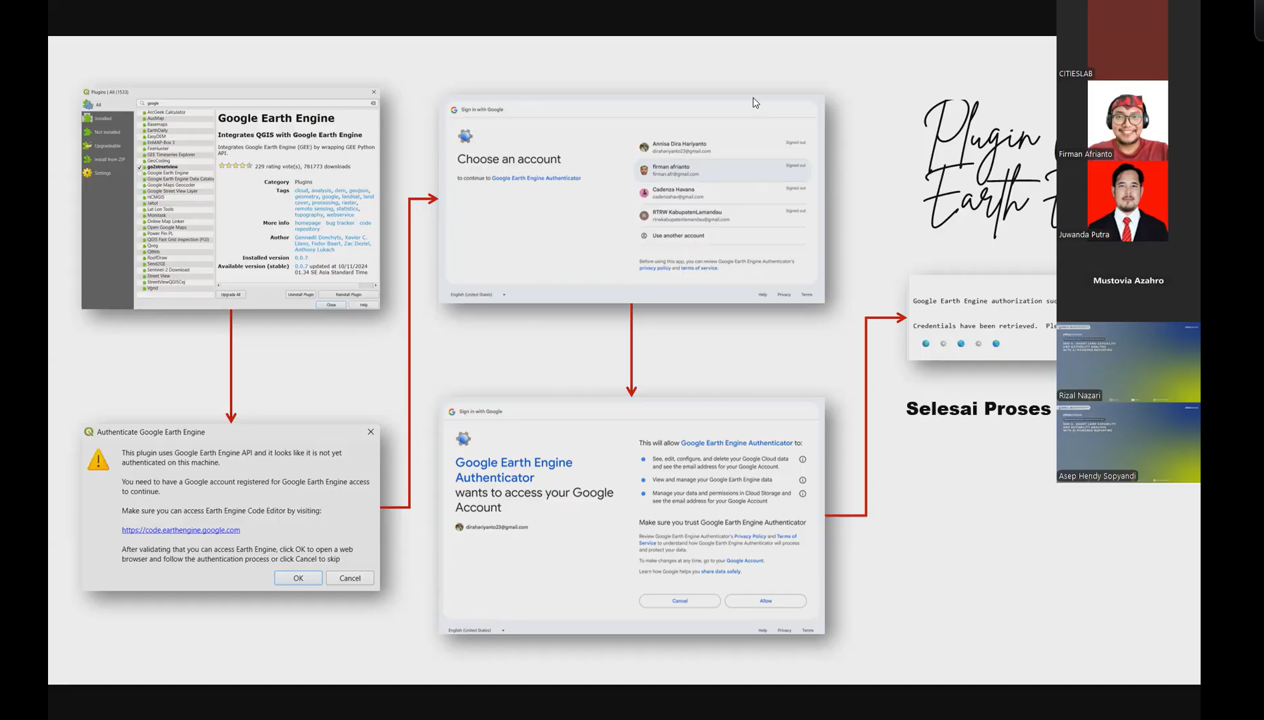
Task: Close the Plugins window with the X icon
Action: point(374,92)
